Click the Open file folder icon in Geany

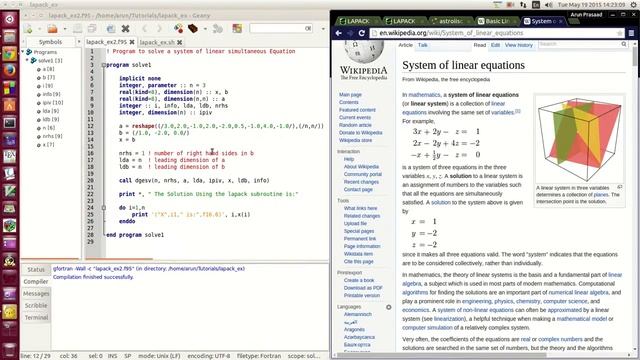coord(52,29)
